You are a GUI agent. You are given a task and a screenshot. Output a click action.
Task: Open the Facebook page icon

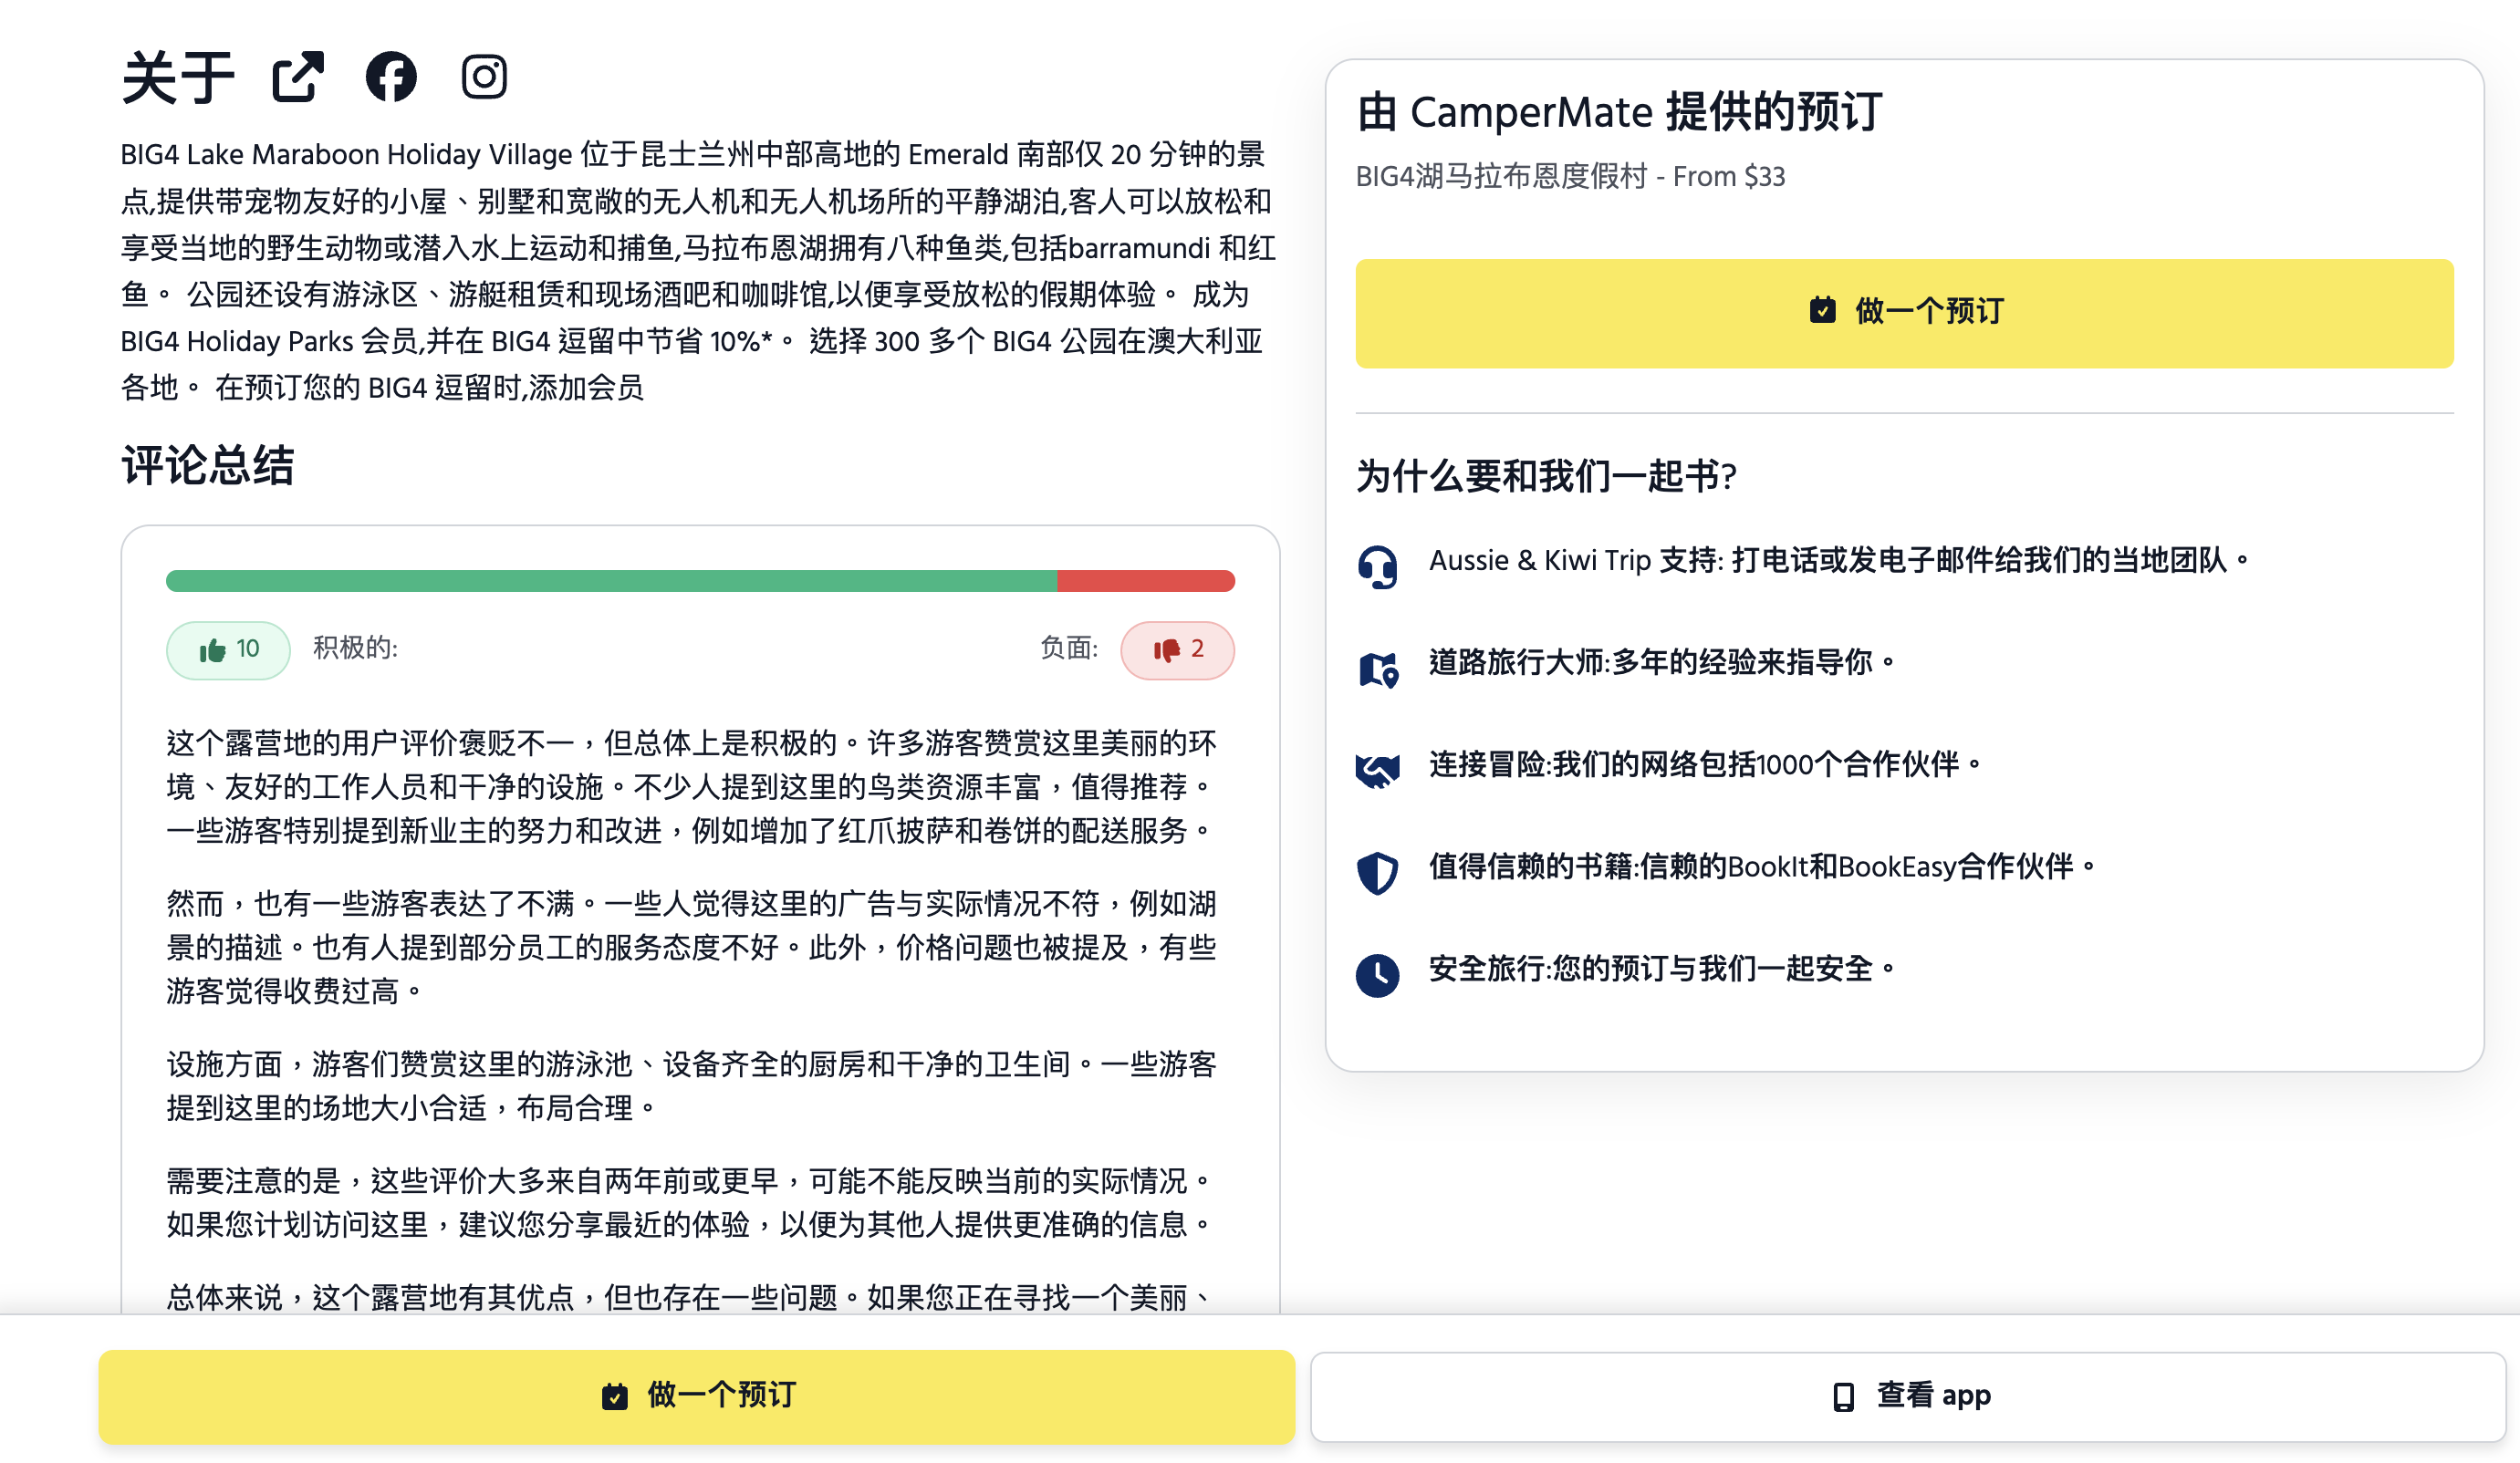[x=391, y=77]
